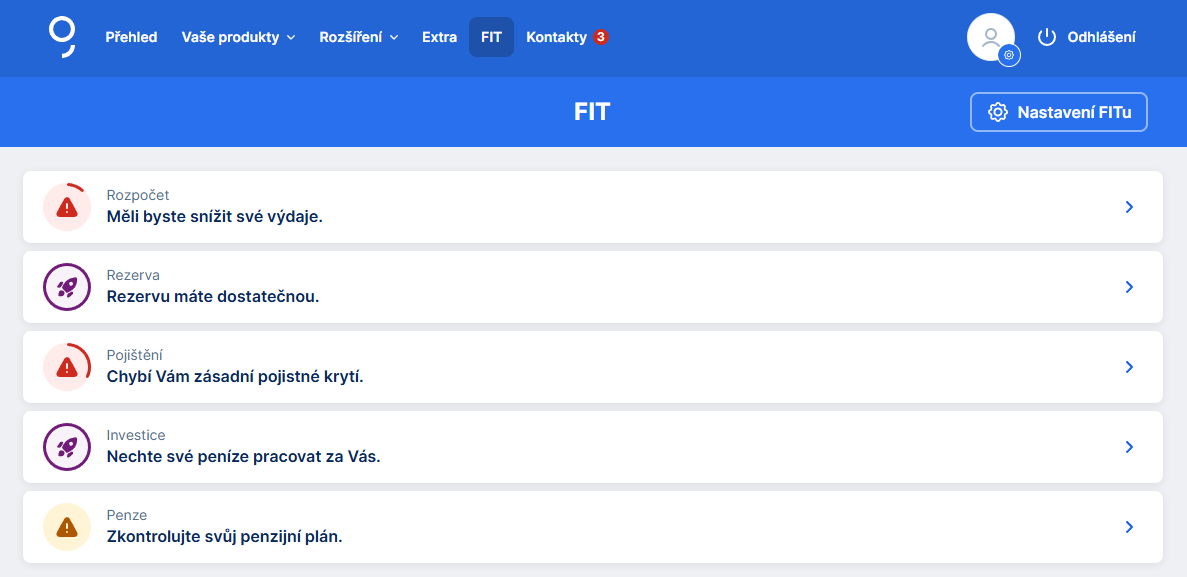The image size is (1187, 577).
Task: Go to the Přehled menu item
Action: pos(131,37)
